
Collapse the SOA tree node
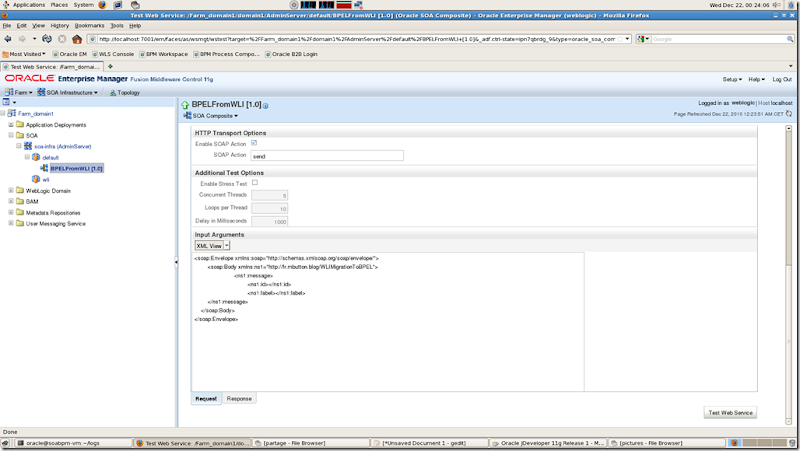pyautogui.click(x=11, y=135)
